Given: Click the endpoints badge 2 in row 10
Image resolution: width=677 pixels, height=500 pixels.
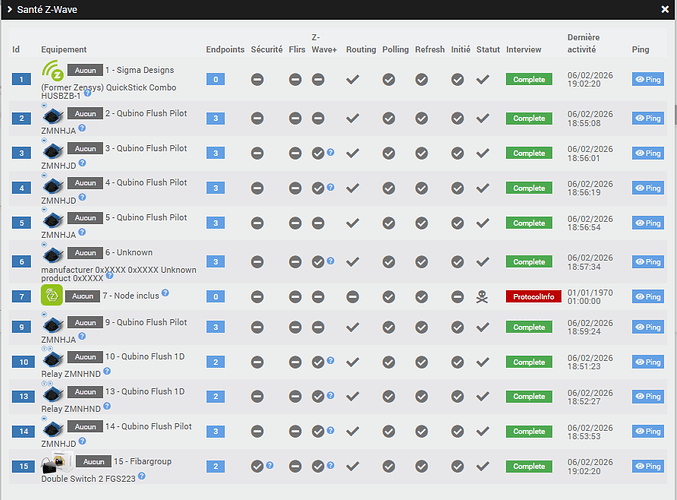Looking at the screenshot, I should pos(215,362).
